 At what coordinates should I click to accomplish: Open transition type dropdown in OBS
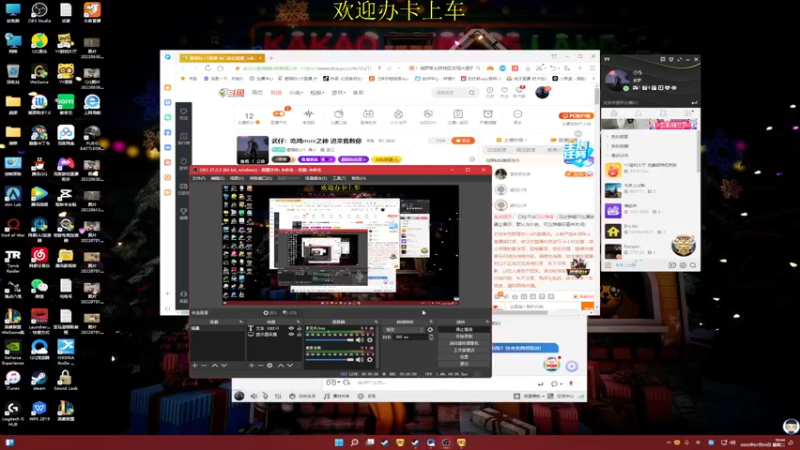[404, 330]
